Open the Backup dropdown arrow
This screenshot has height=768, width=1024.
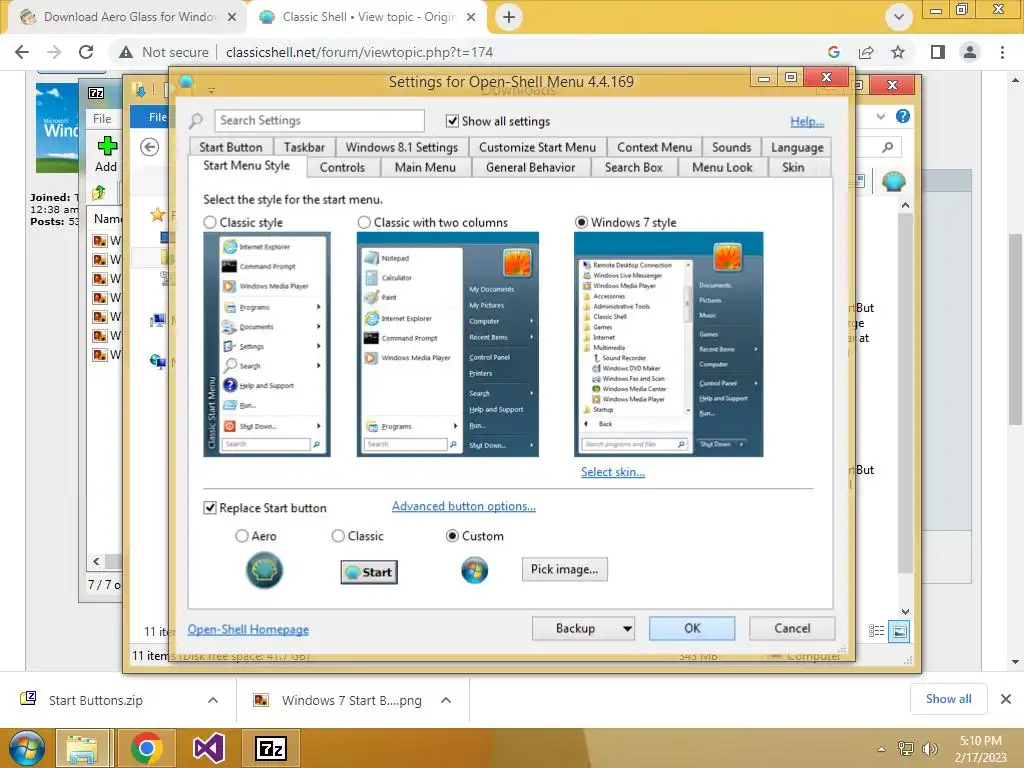coord(627,629)
